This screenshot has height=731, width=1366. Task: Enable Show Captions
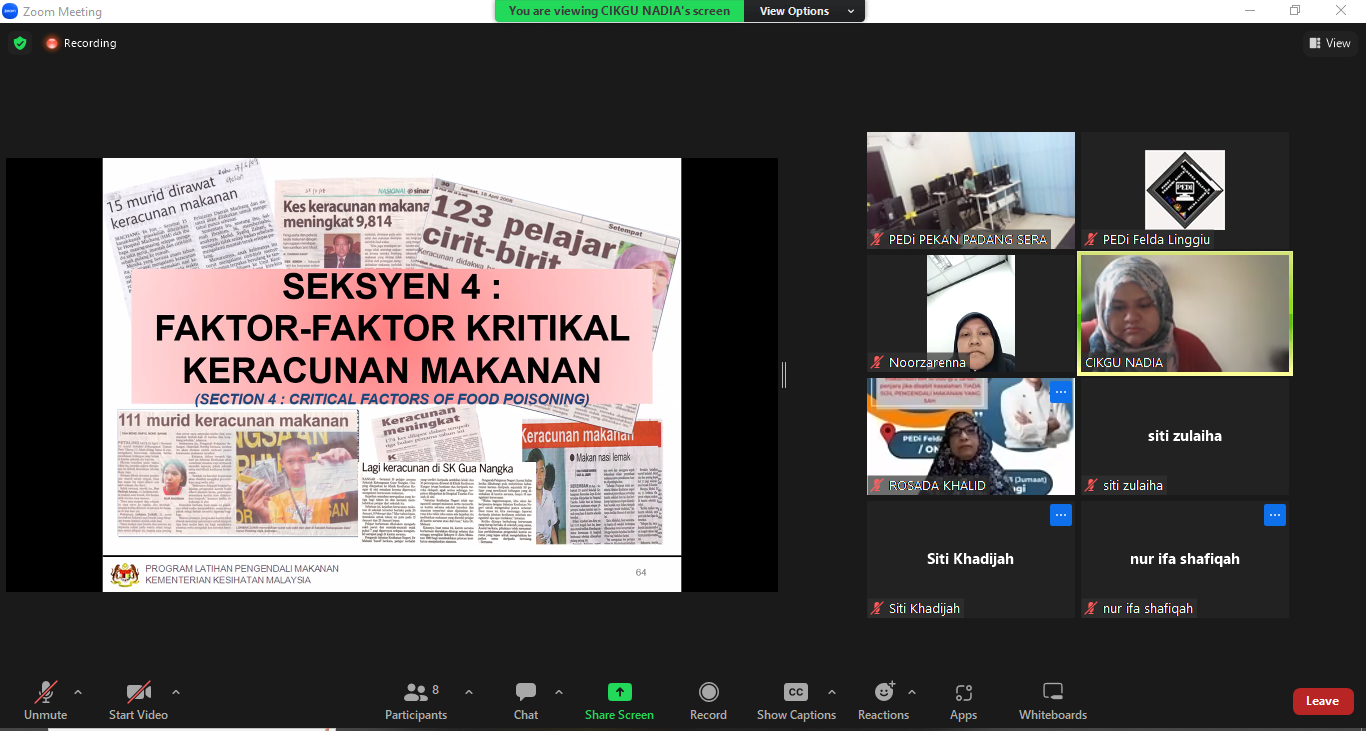click(x=796, y=693)
